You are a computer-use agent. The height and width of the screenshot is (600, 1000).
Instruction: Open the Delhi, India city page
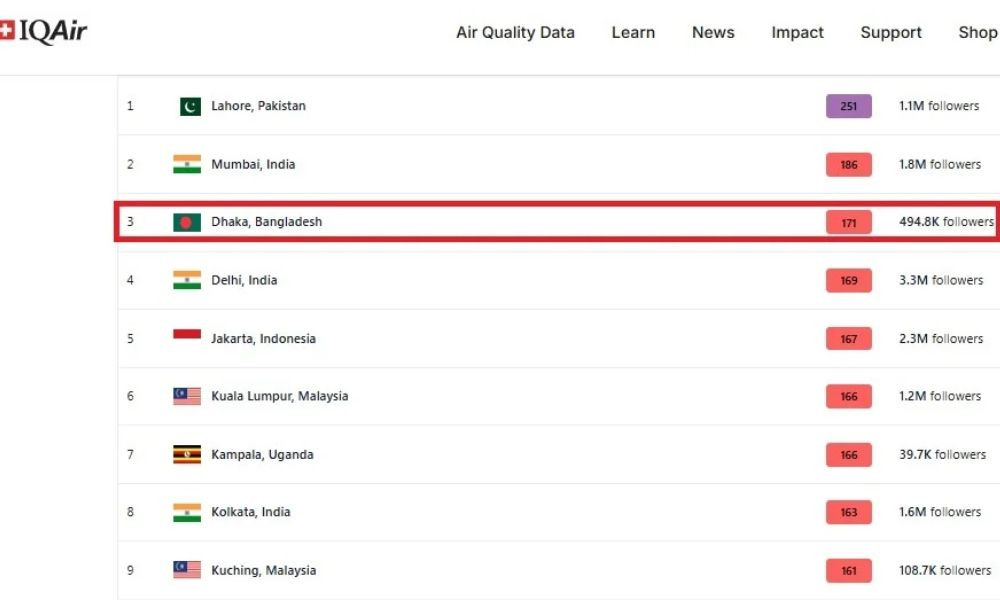(244, 280)
